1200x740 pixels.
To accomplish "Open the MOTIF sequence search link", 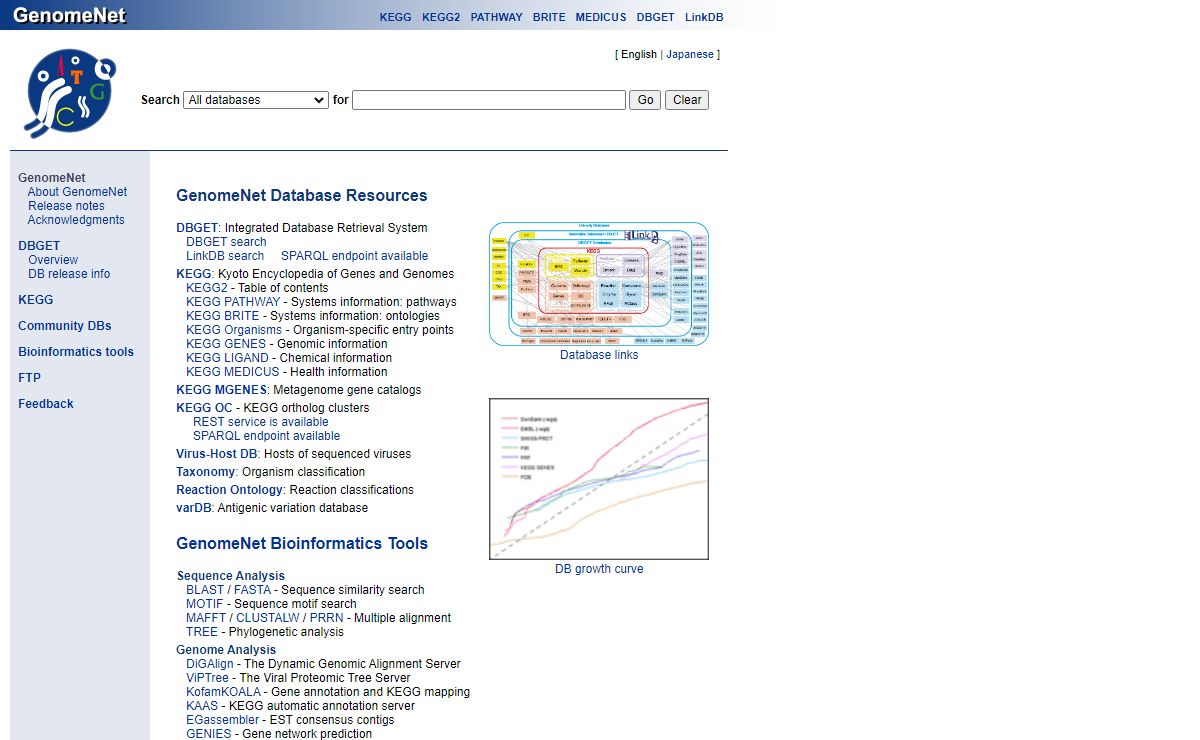I will 205,604.
